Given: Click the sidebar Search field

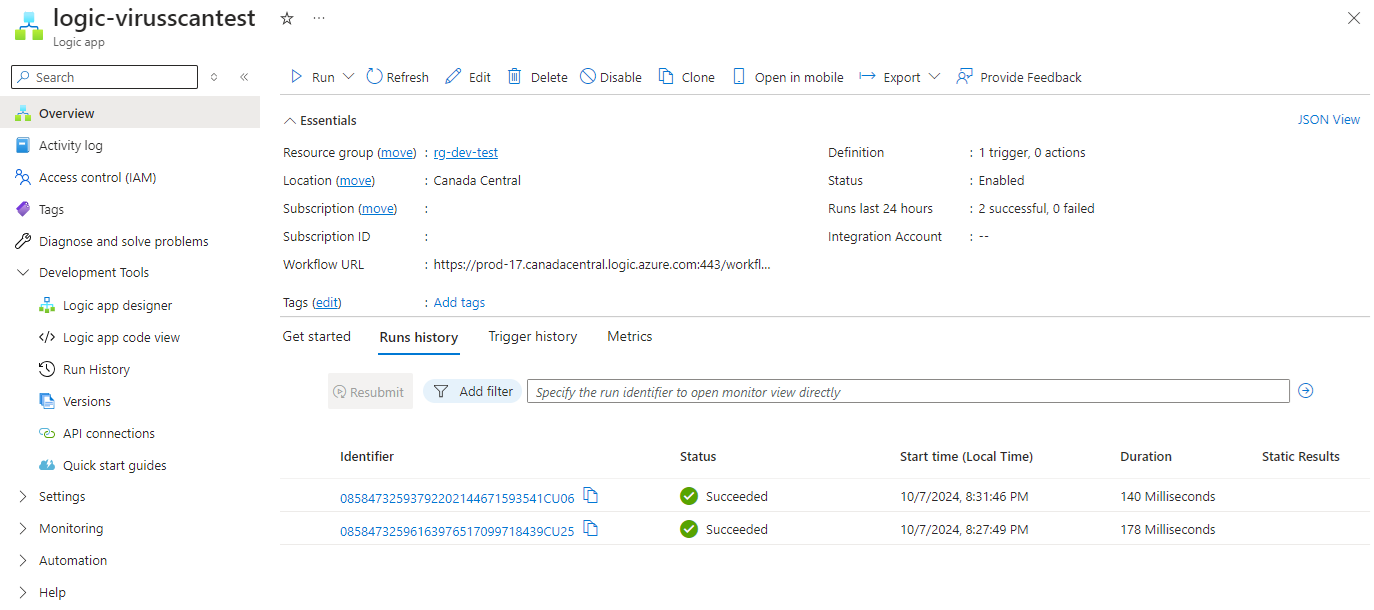Looking at the screenshot, I should coord(105,77).
